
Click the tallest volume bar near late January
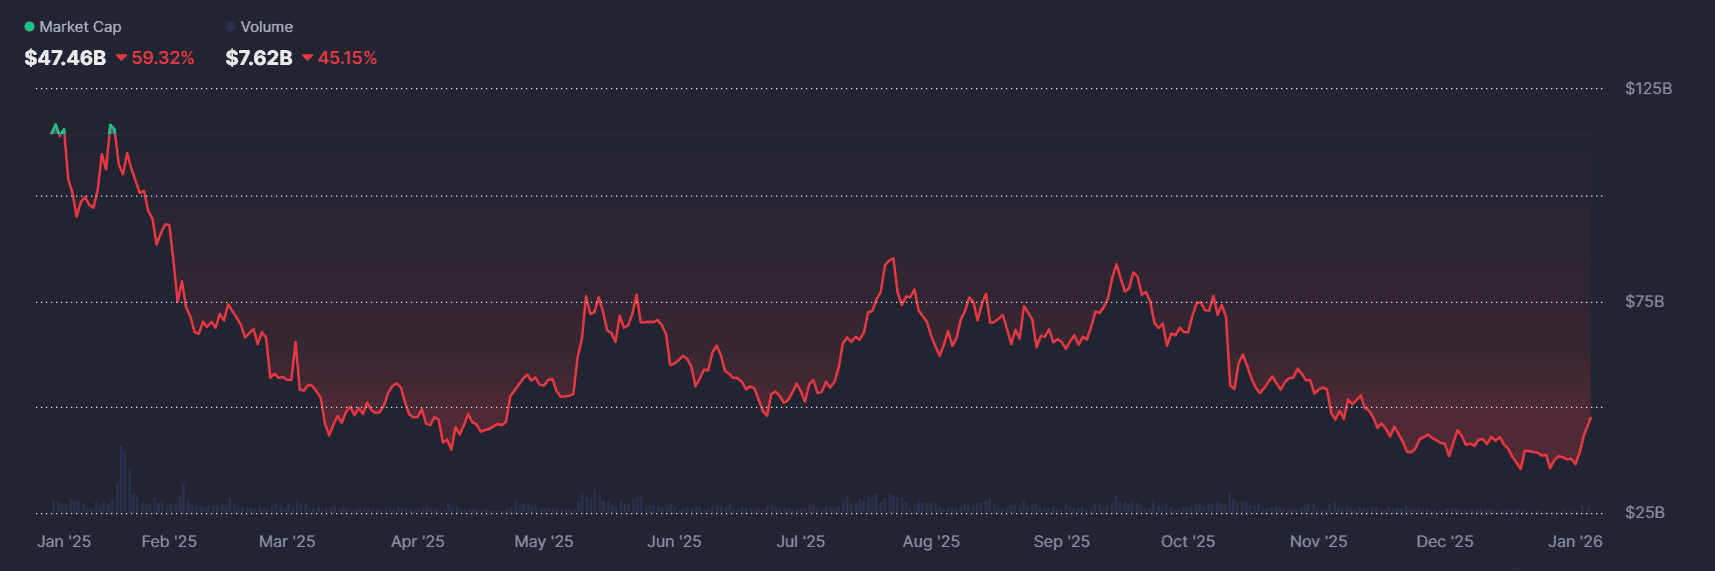tap(121, 480)
